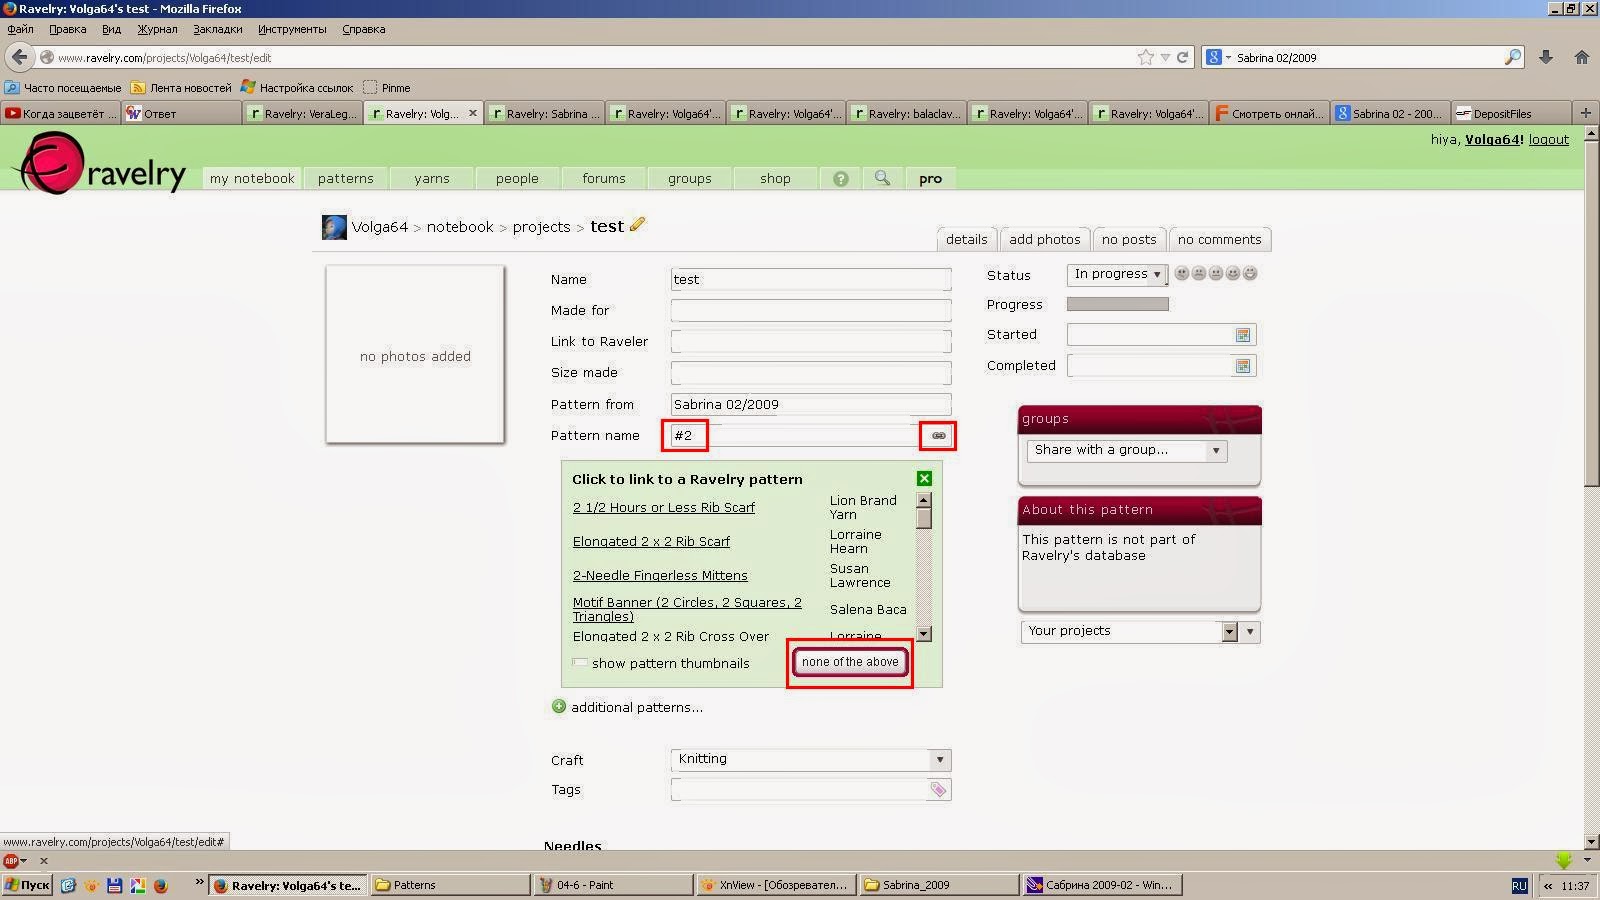Click the Made for input field
Image resolution: width=1600 pixels, height=900 pixels.
pyautogui.click(x=811, y=310)
